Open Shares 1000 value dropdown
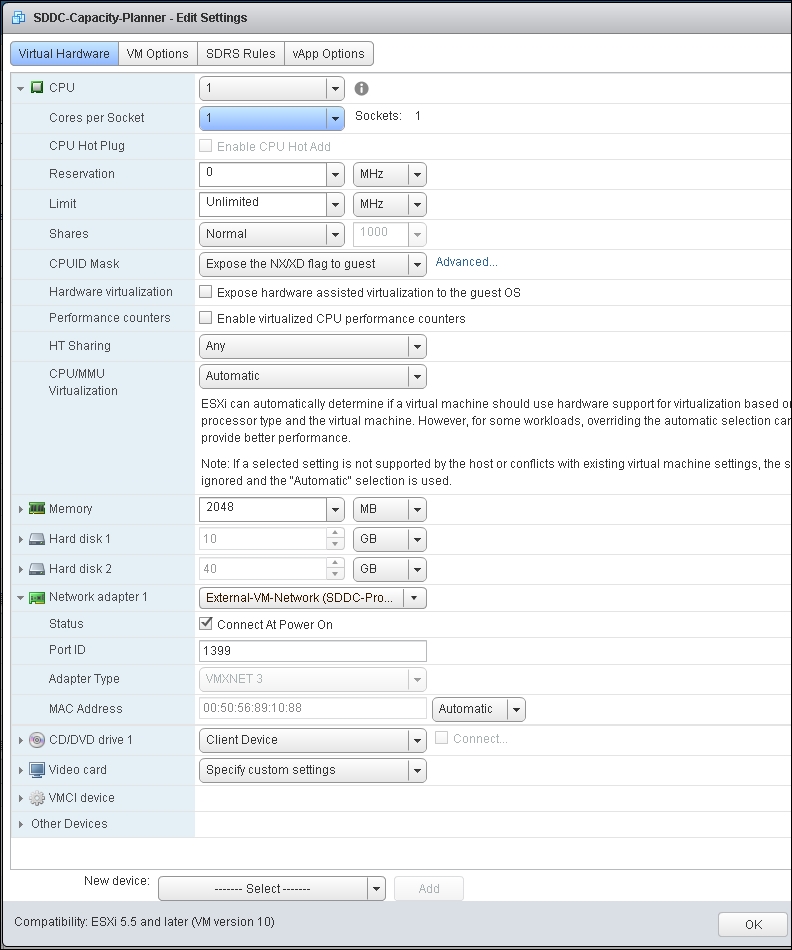 point(417,234)
